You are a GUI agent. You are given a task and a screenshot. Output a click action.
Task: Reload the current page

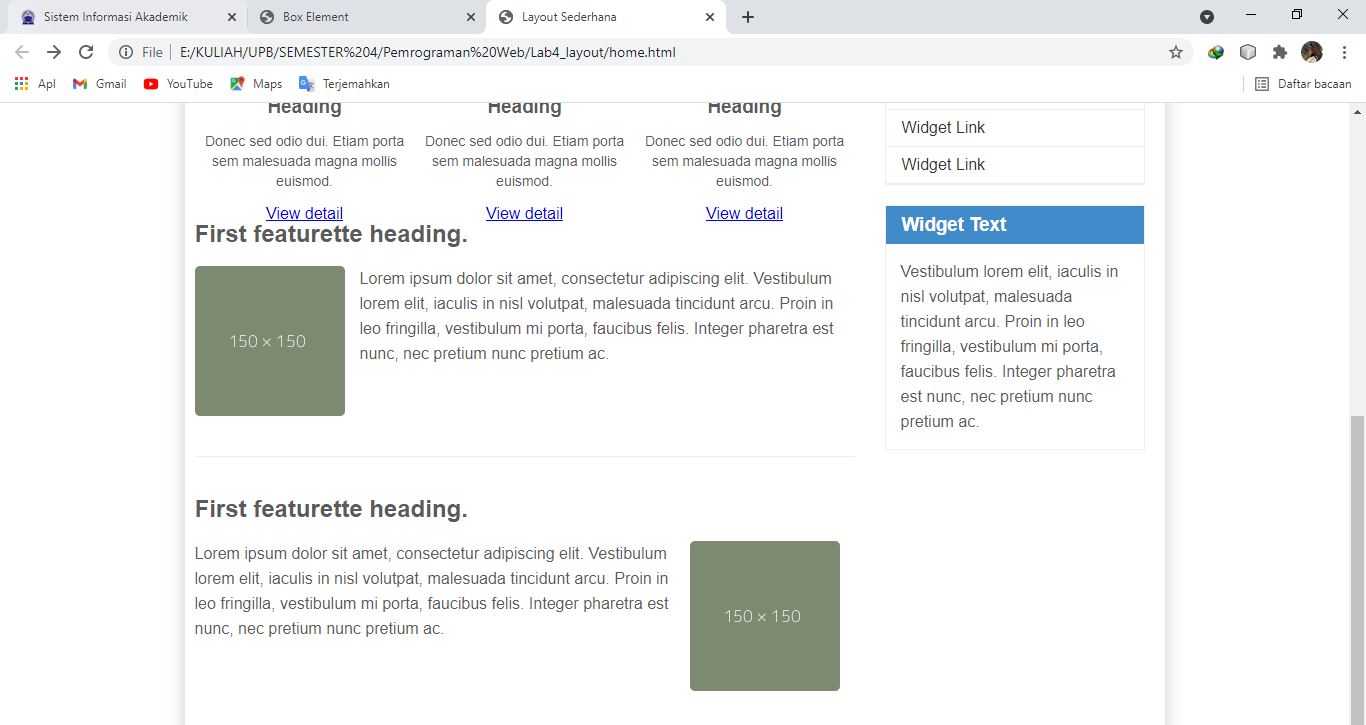[87, 50]
